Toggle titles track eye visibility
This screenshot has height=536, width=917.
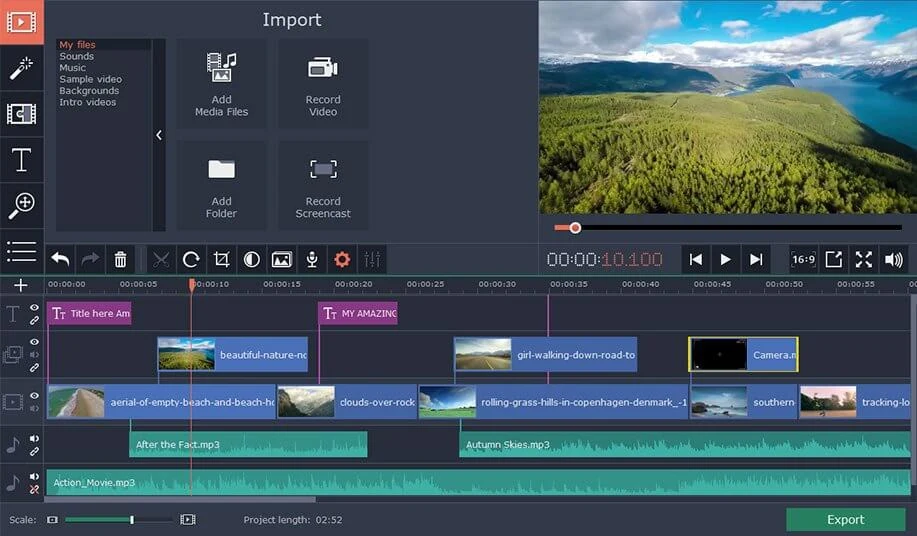pos(35,307)
